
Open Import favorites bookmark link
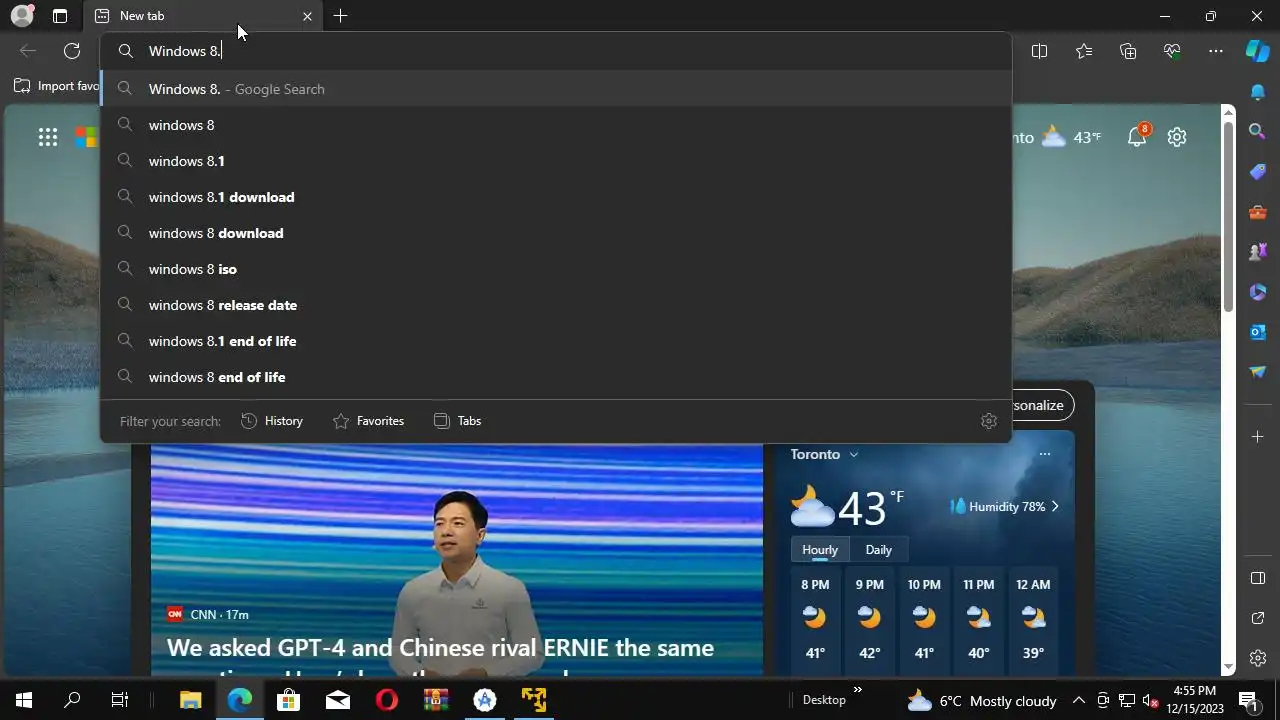coord(56,86)
